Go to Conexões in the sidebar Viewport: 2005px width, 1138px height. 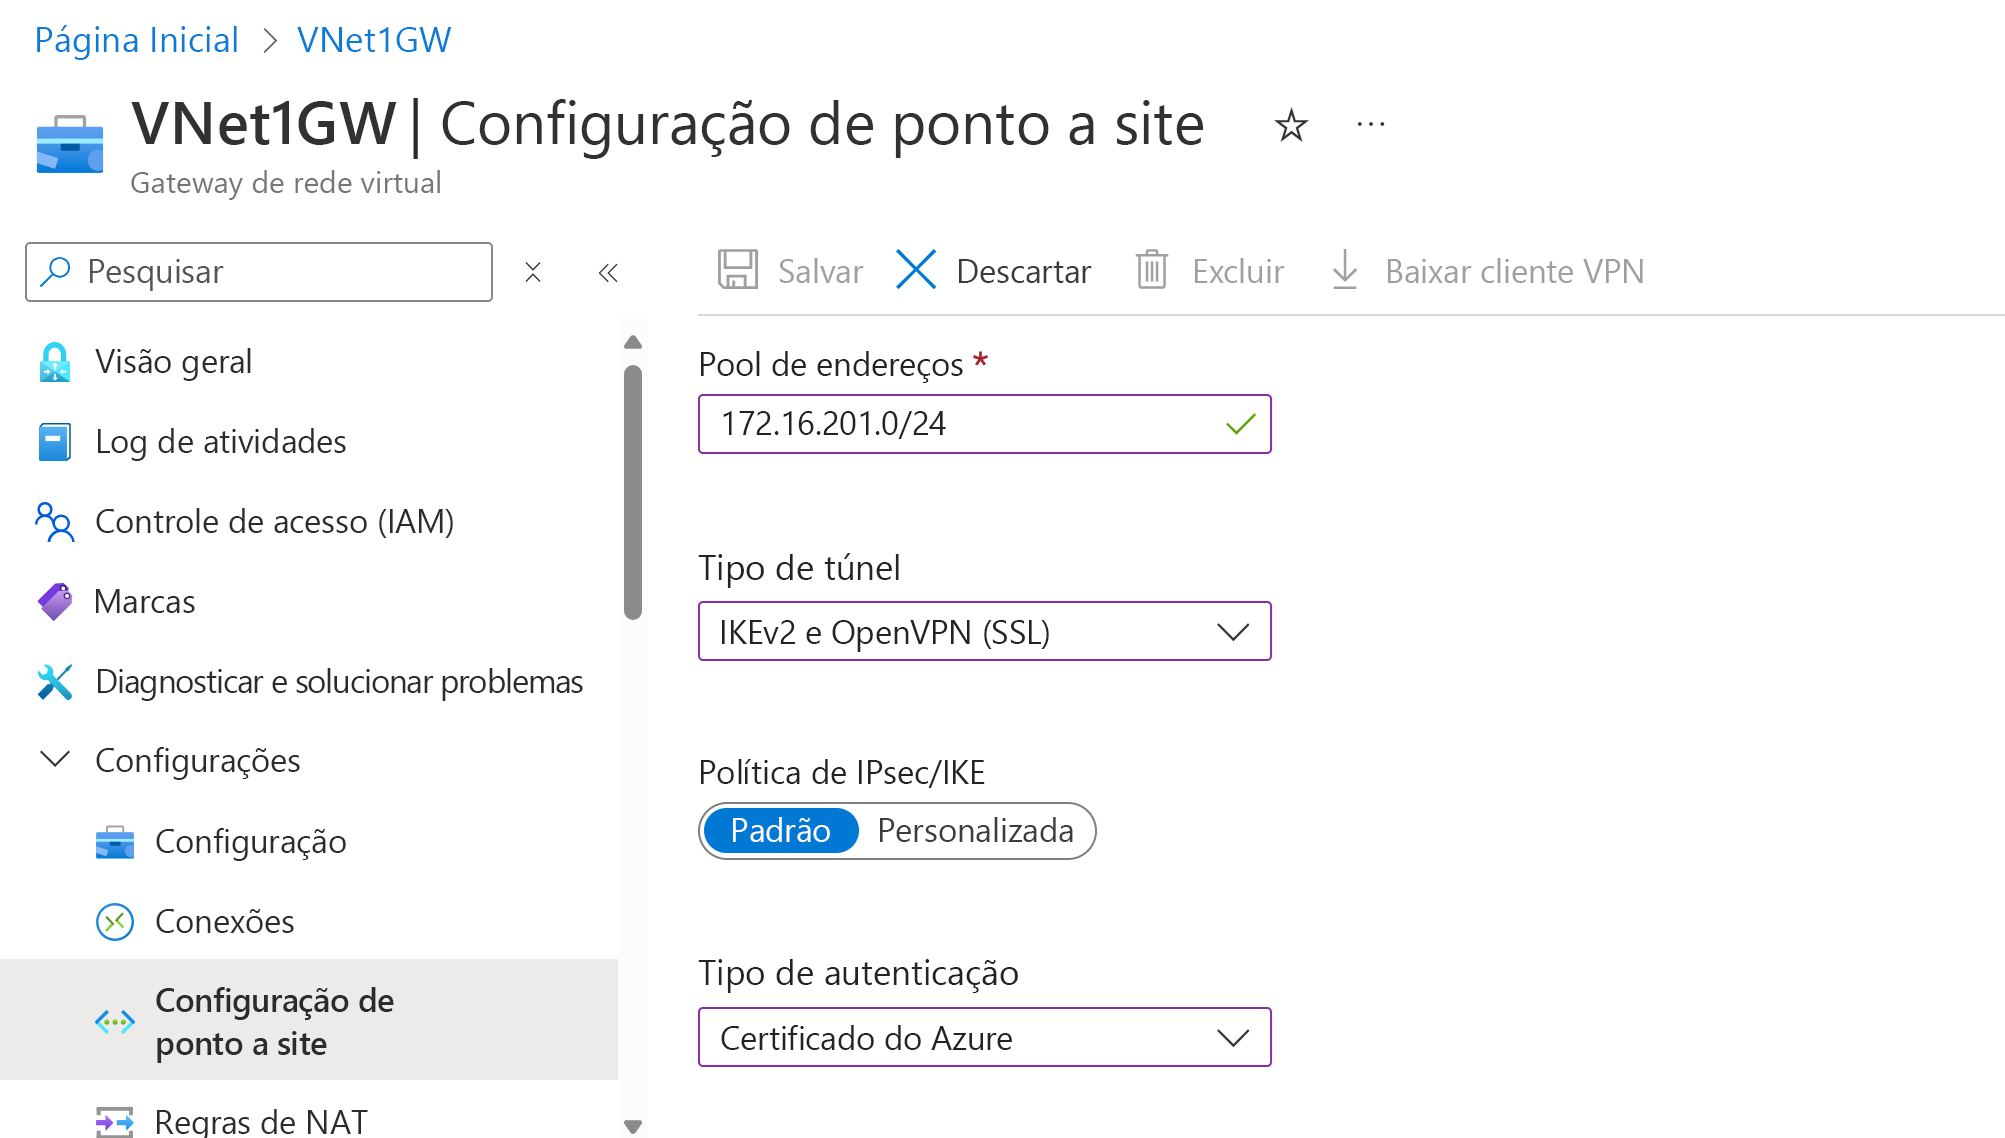224,922
